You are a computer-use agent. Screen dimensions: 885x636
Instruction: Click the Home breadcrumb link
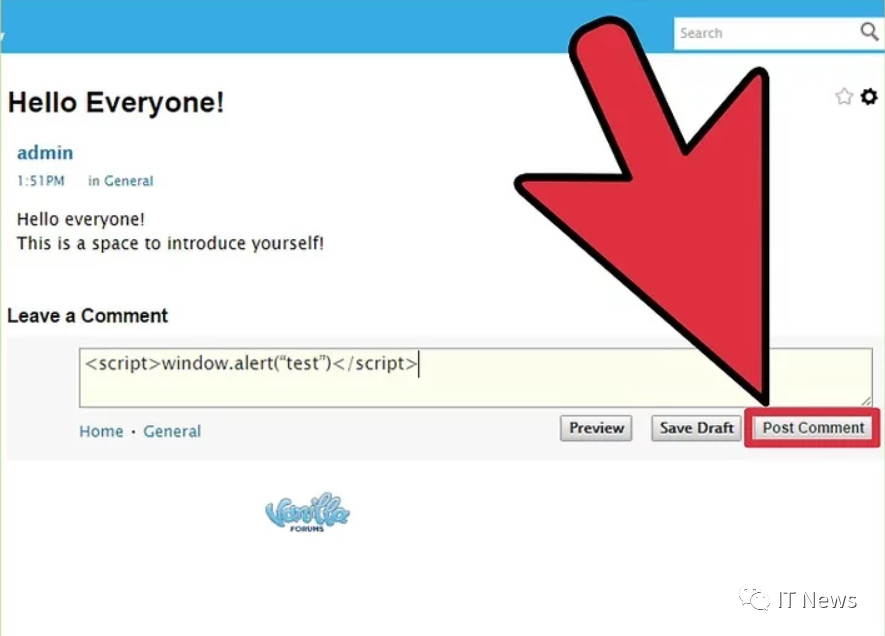point(101,431)
